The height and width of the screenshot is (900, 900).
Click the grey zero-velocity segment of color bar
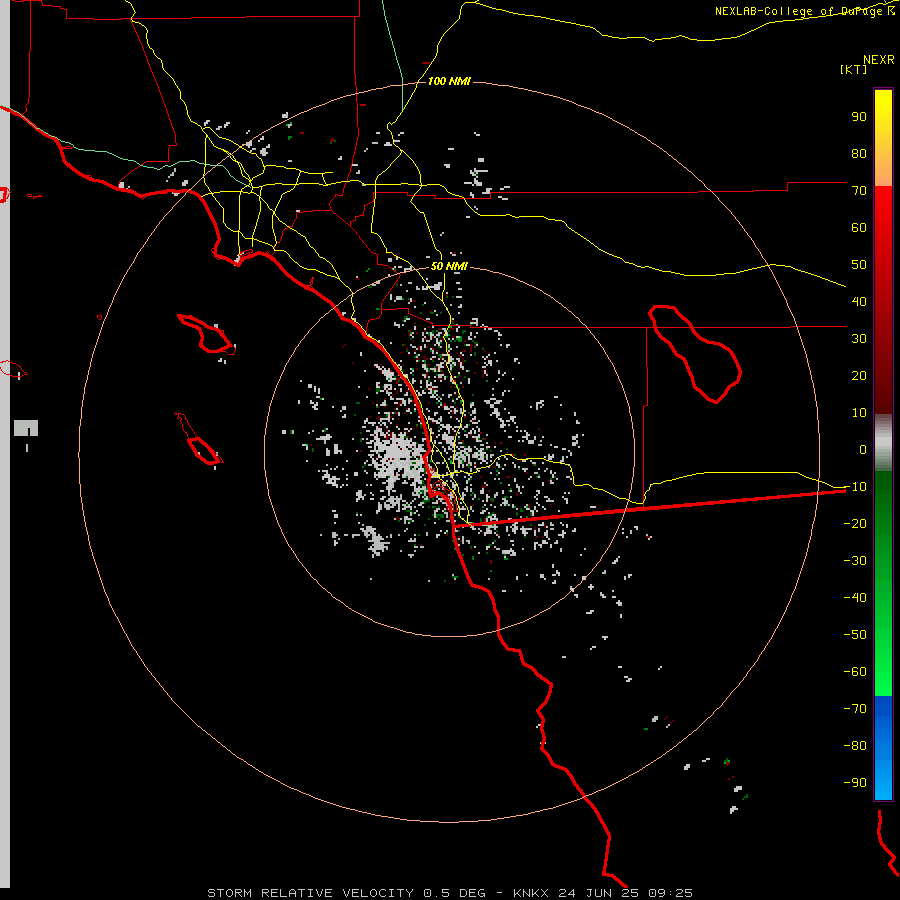(883, 443)
